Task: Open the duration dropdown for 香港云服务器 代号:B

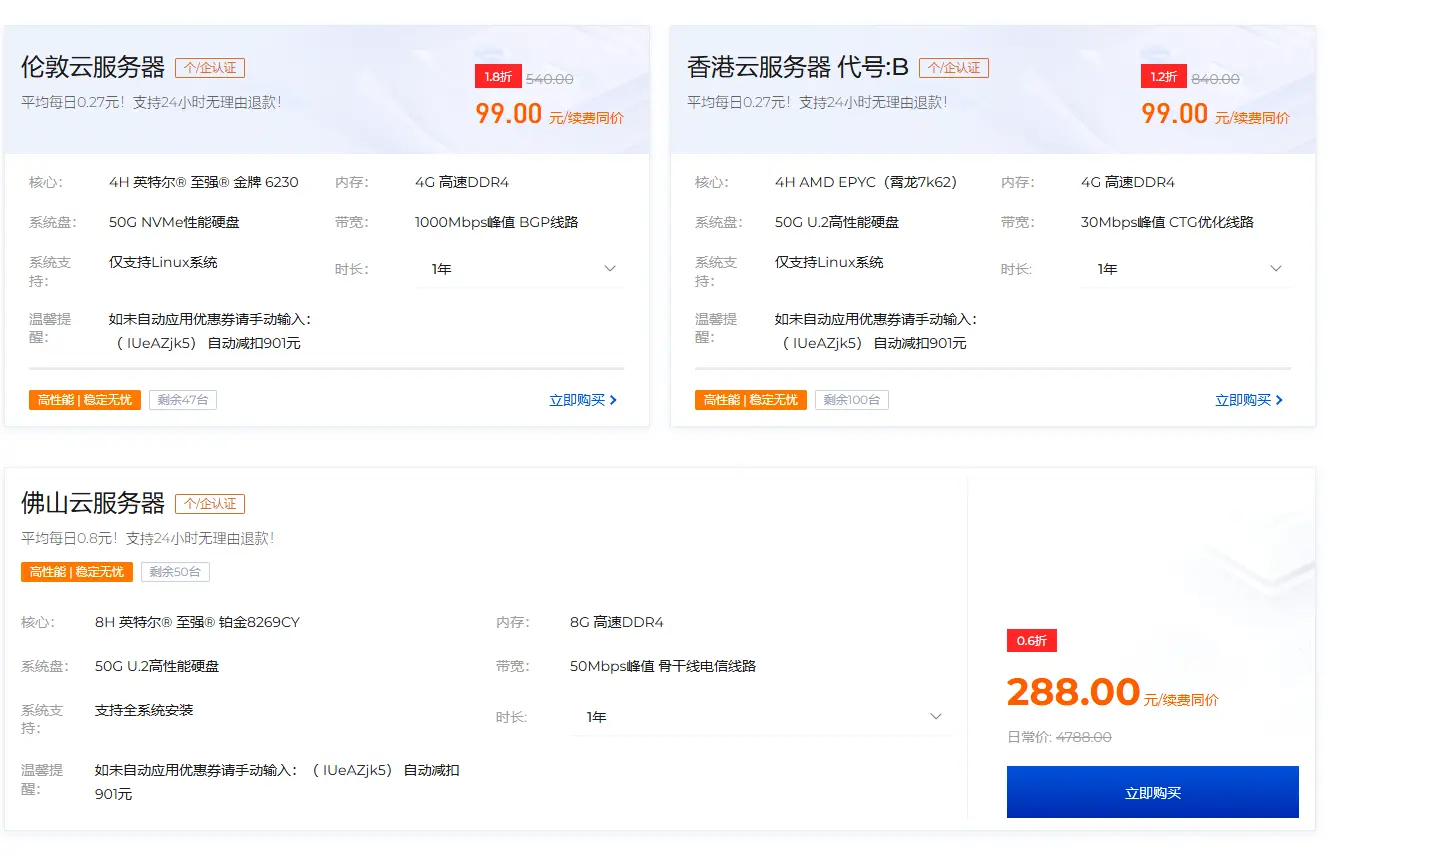Action: pyautogui.click(x=1185, y=269)
